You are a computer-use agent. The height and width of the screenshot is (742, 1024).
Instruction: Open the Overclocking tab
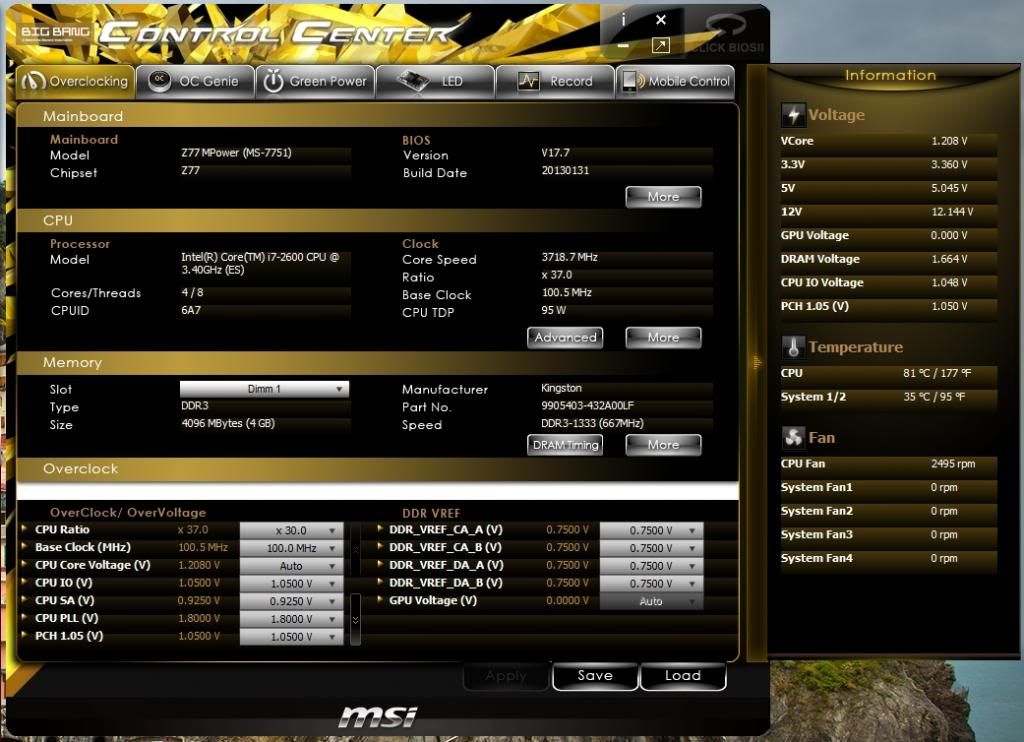(76, 82)
